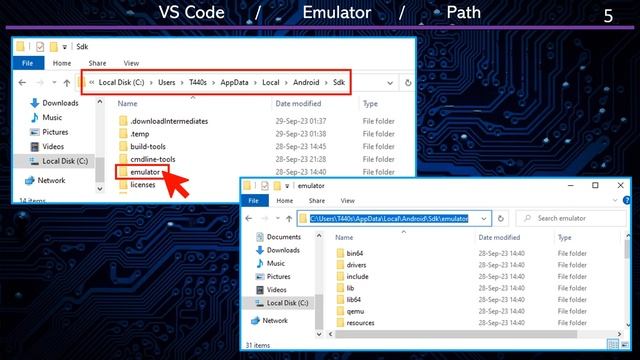Viewport: 640px width, 360px height.
Task: Select the .downloadIntermediates folder
Action: (169, 121)
